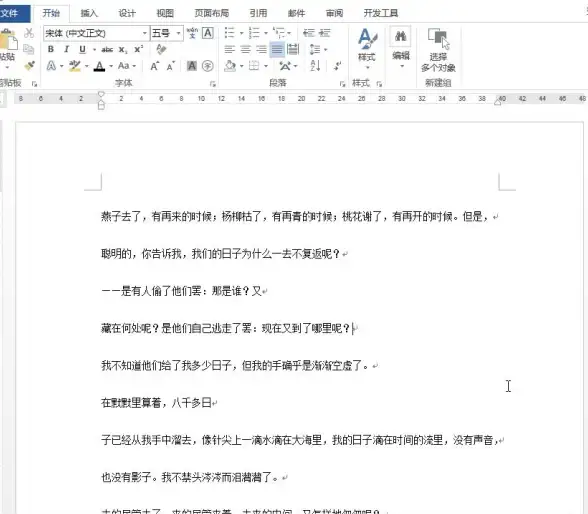The image size is (588, 514).
Task: Click the Cut scissors icon
Action: coord(29,33)
